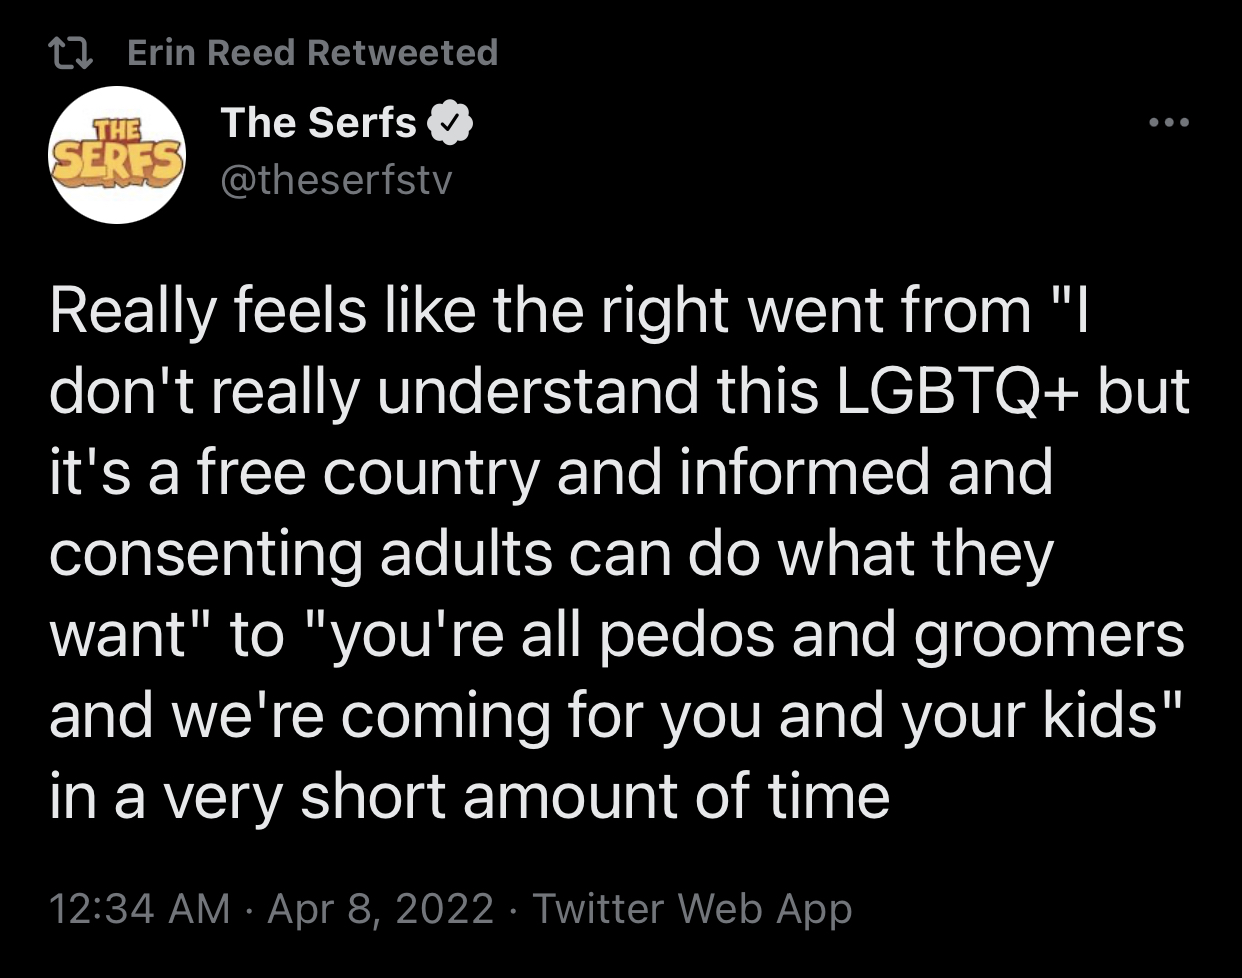
Task: Open the Twitter Web App source link
Action: click(x=692, y=908)
